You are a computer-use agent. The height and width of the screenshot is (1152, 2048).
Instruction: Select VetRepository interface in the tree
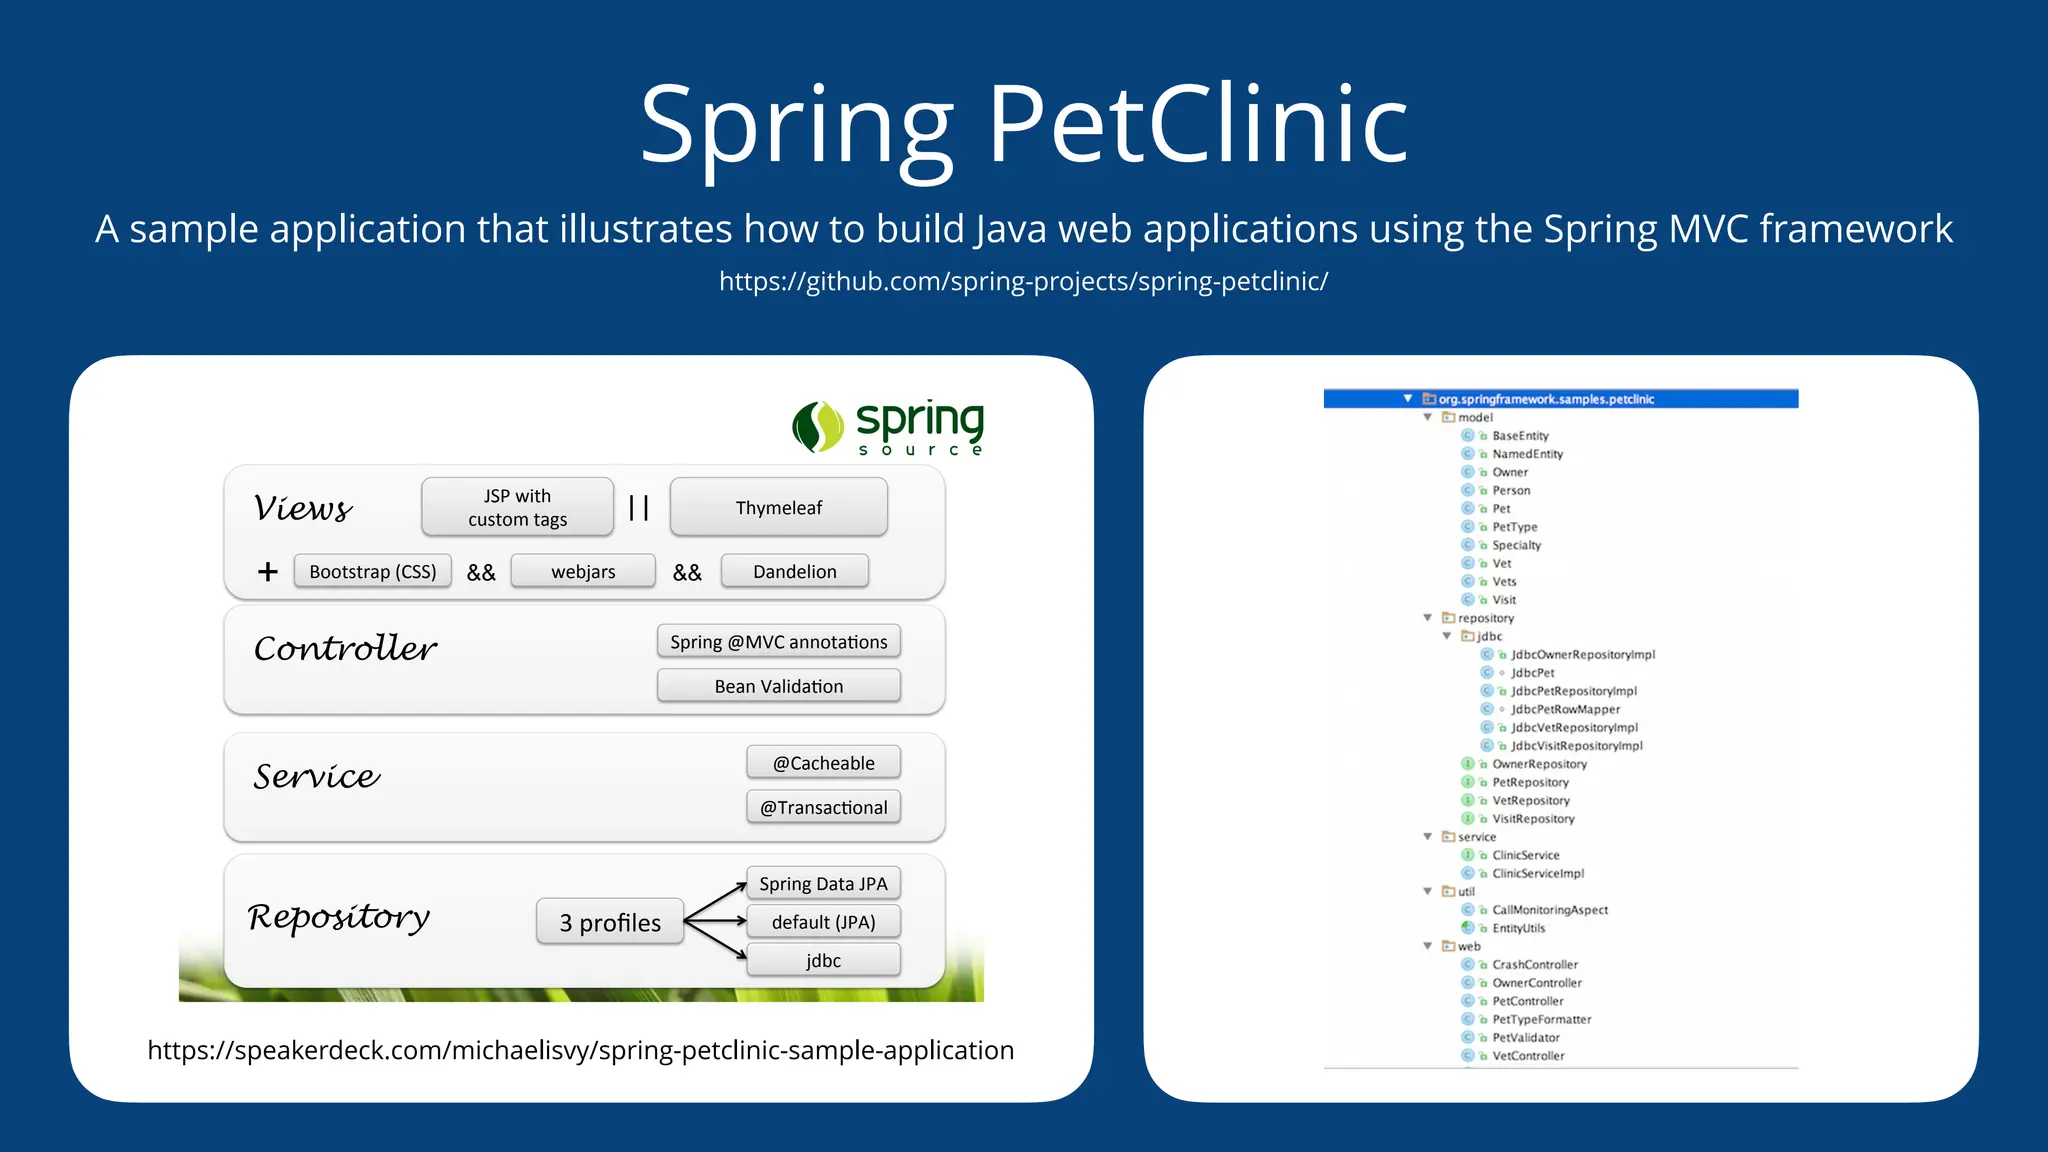click(x=1531, y=800)
